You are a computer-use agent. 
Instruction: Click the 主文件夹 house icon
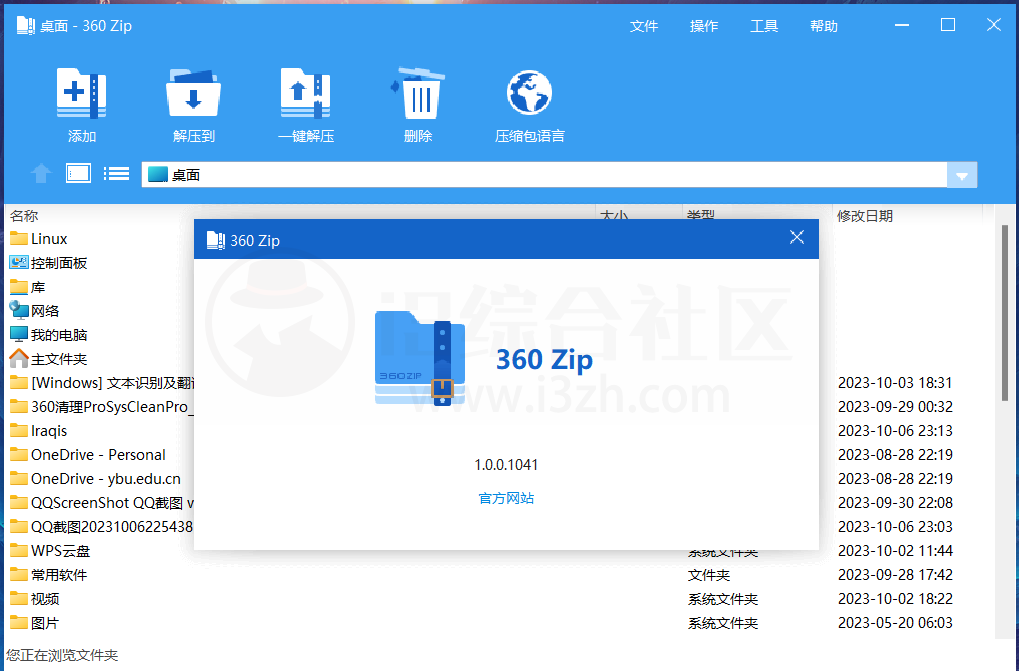click(x=19, y=358)
